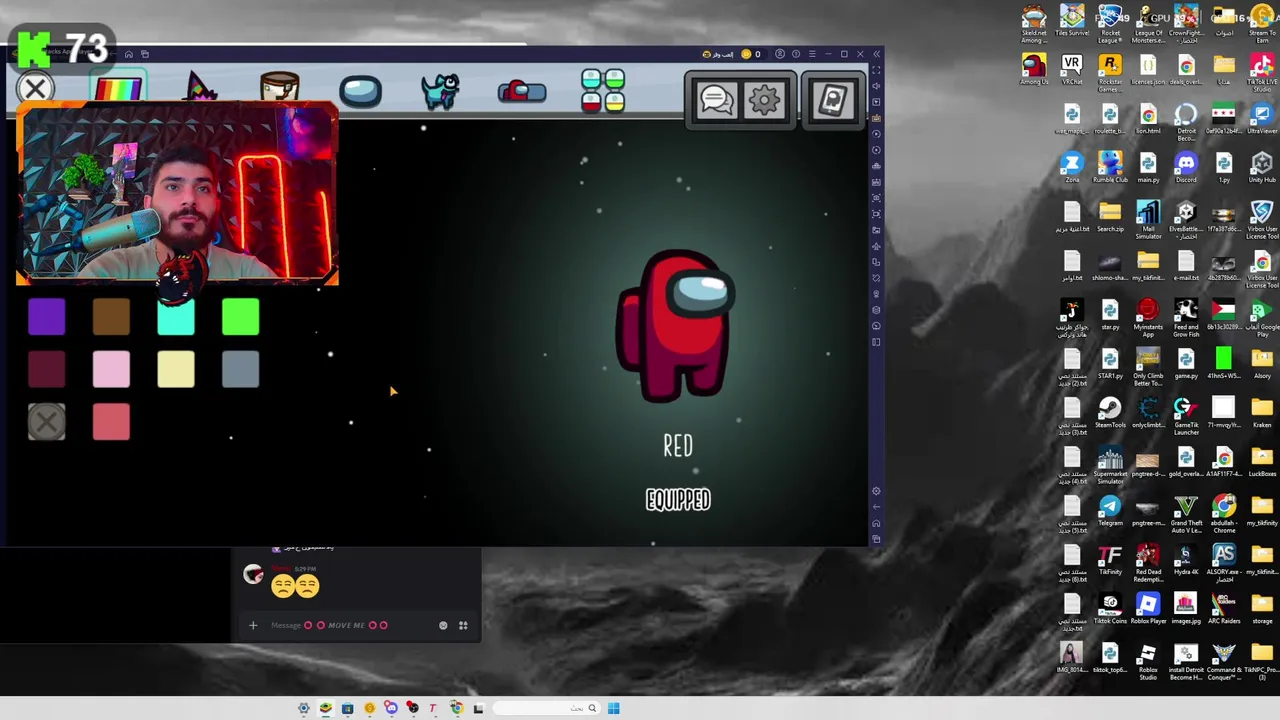The width and height of the screenshot is (1280, 720).
Task: Pick the brown color swatch
Action: [x=111, y=318]
